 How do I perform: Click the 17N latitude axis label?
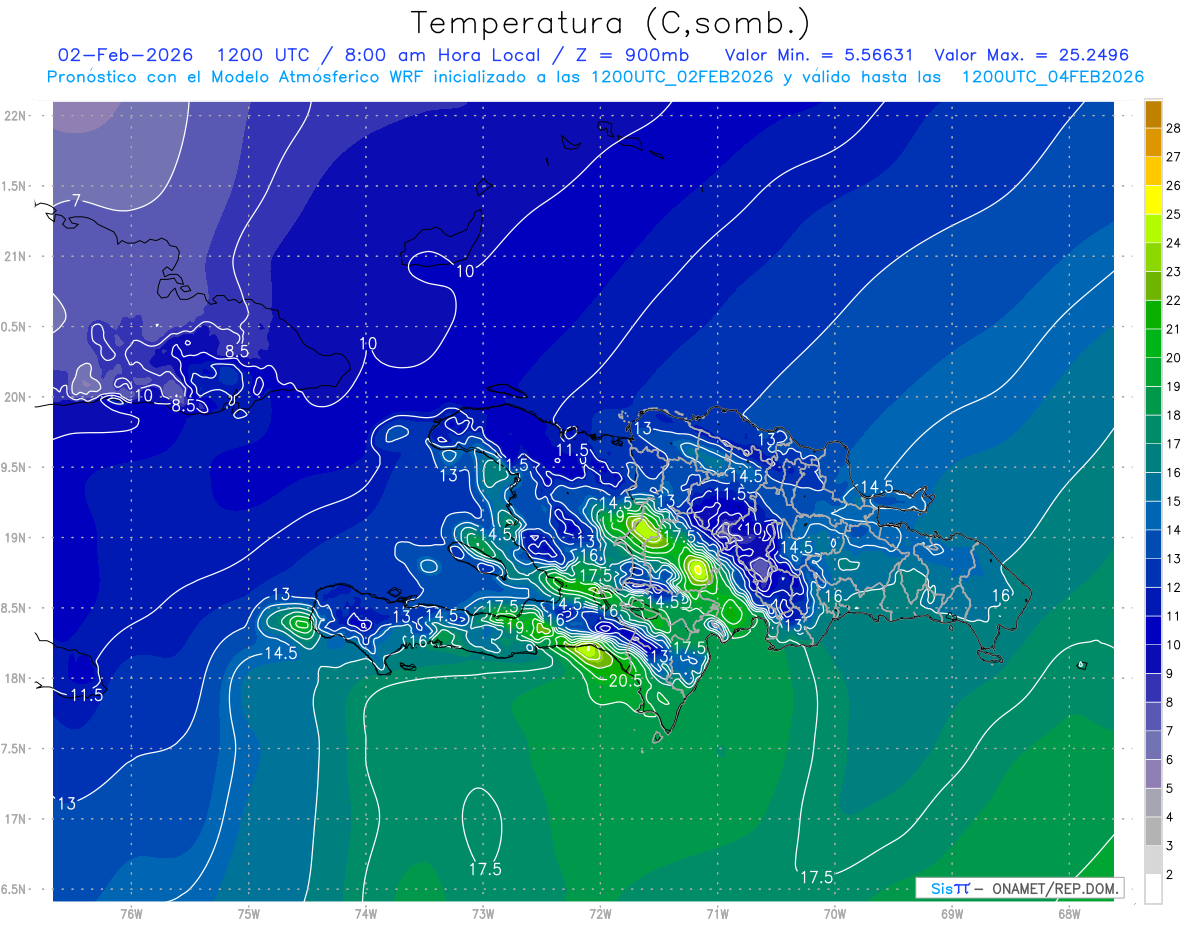tap(16, 819)
